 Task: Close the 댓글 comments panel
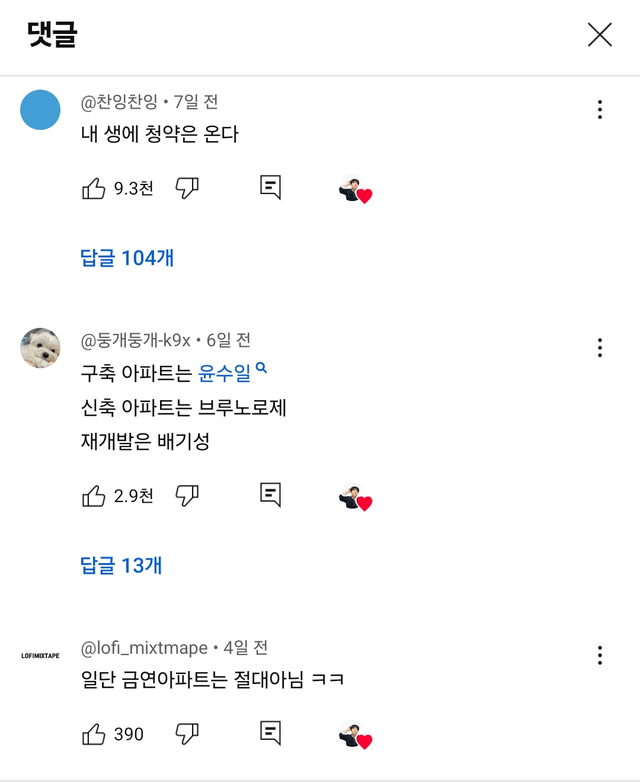coord(599,35)
